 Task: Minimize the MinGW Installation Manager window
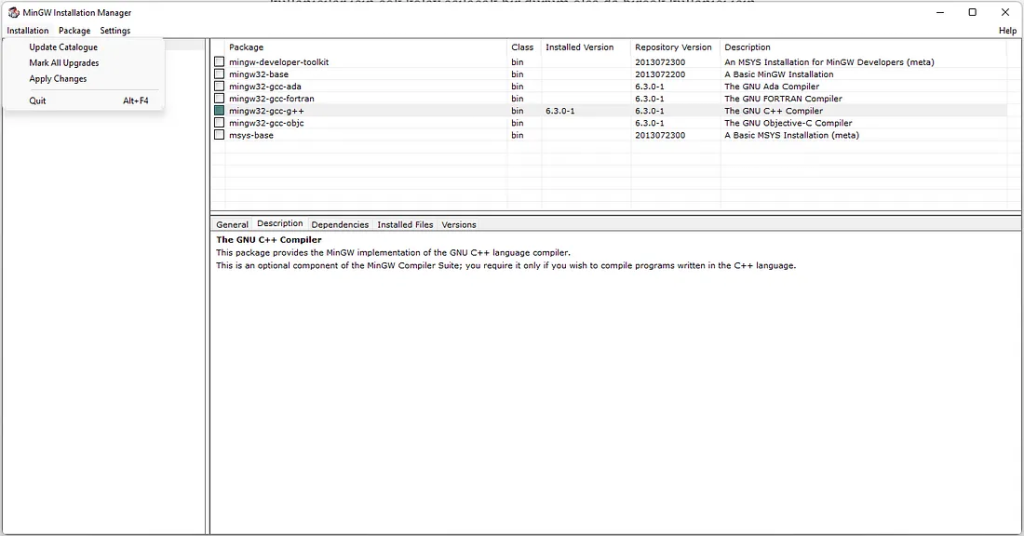click(940, 12)
